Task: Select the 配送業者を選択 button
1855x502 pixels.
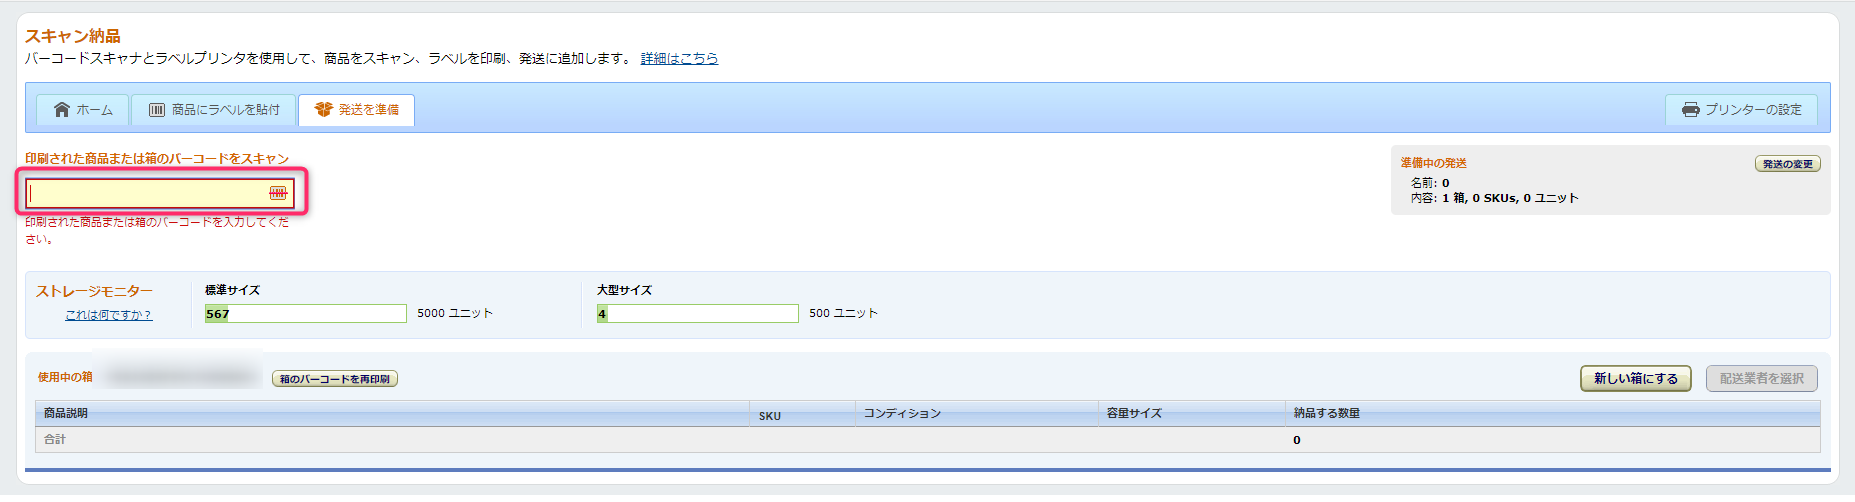Action: click(1761, 379)
